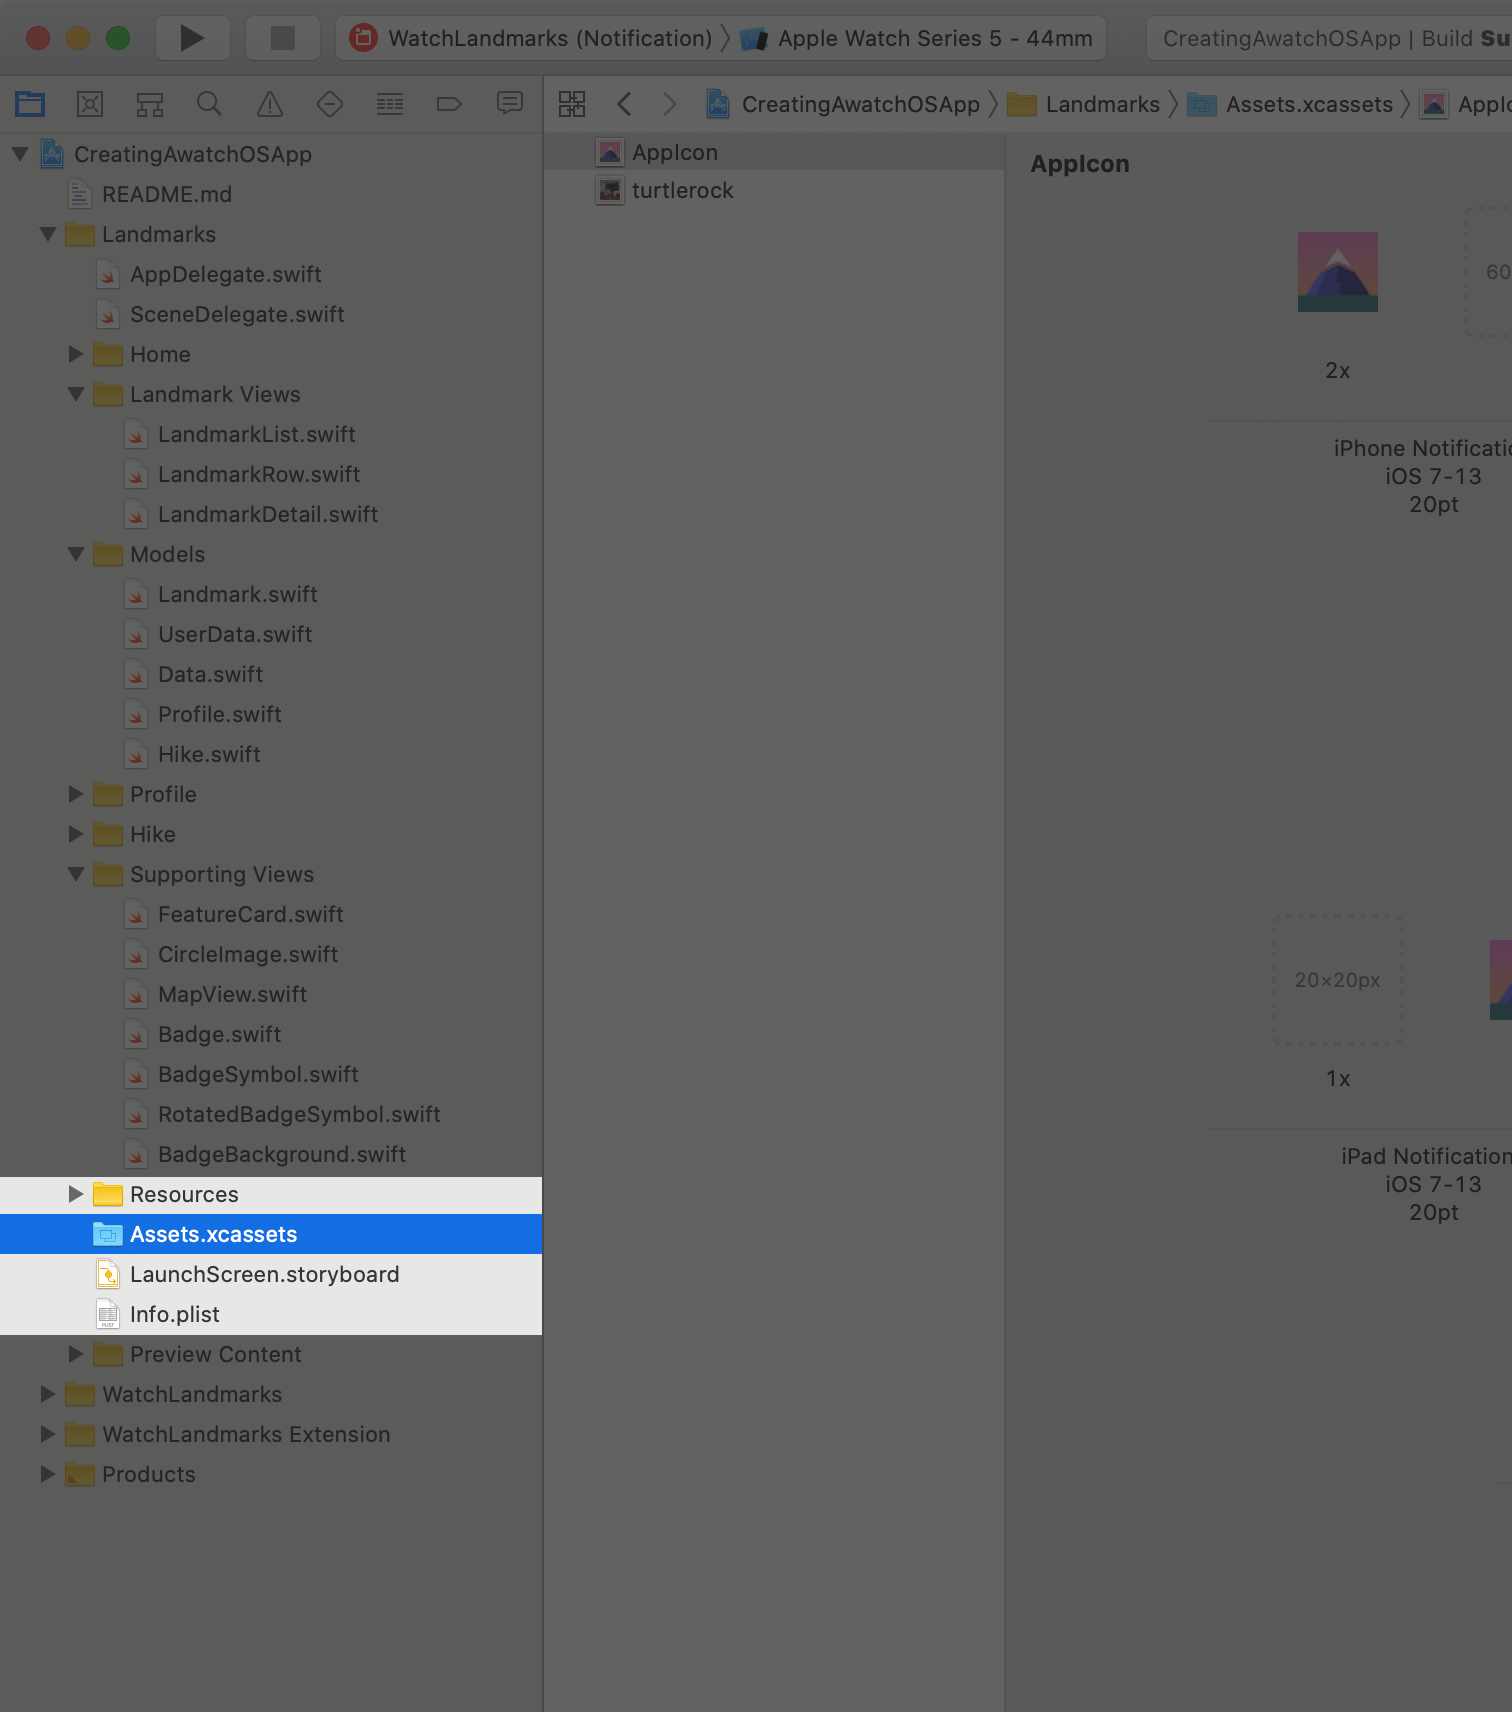Open the WatchLandmarks (Notification) scheme selector
This screenshot has width=1512, height=1712.
tap(530, 38)
